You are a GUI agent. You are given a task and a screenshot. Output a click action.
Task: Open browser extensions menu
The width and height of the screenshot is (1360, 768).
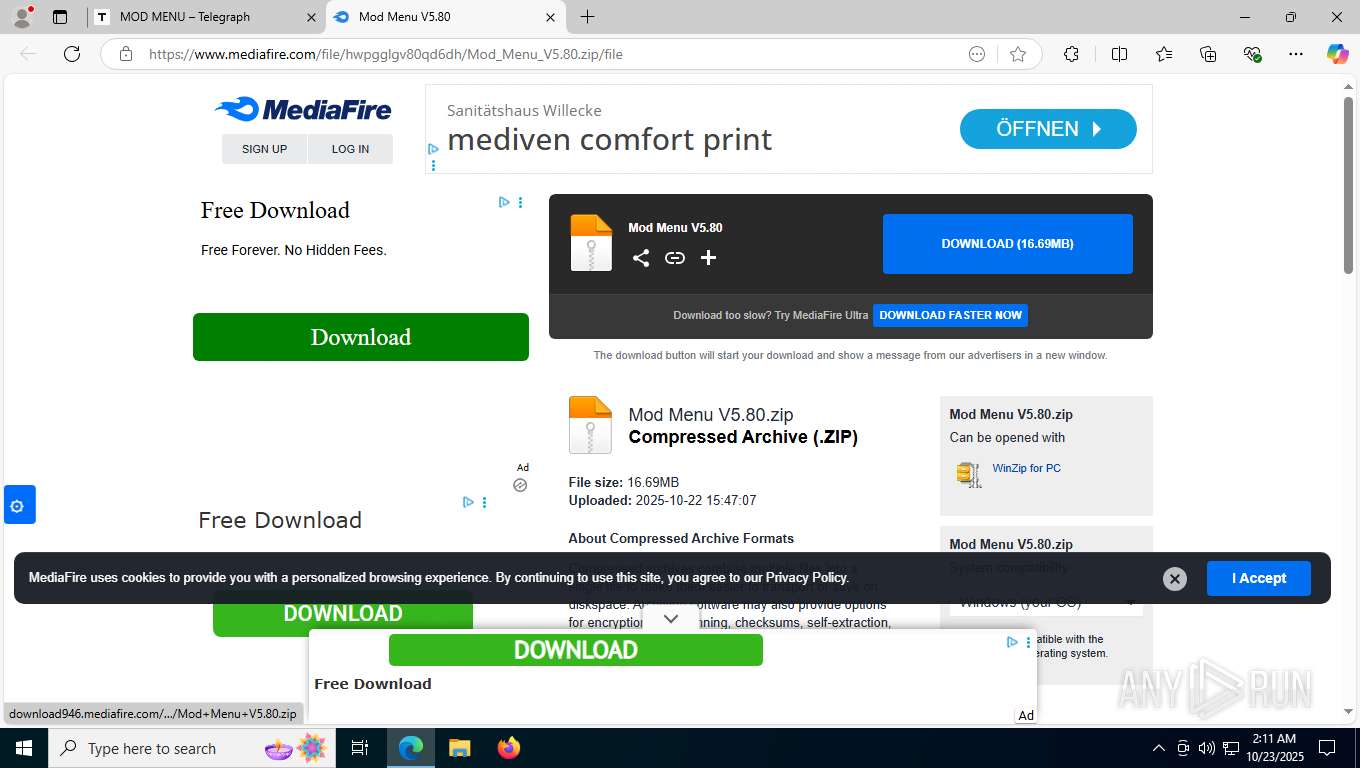pyautogui.click(x=1071, y=54)
